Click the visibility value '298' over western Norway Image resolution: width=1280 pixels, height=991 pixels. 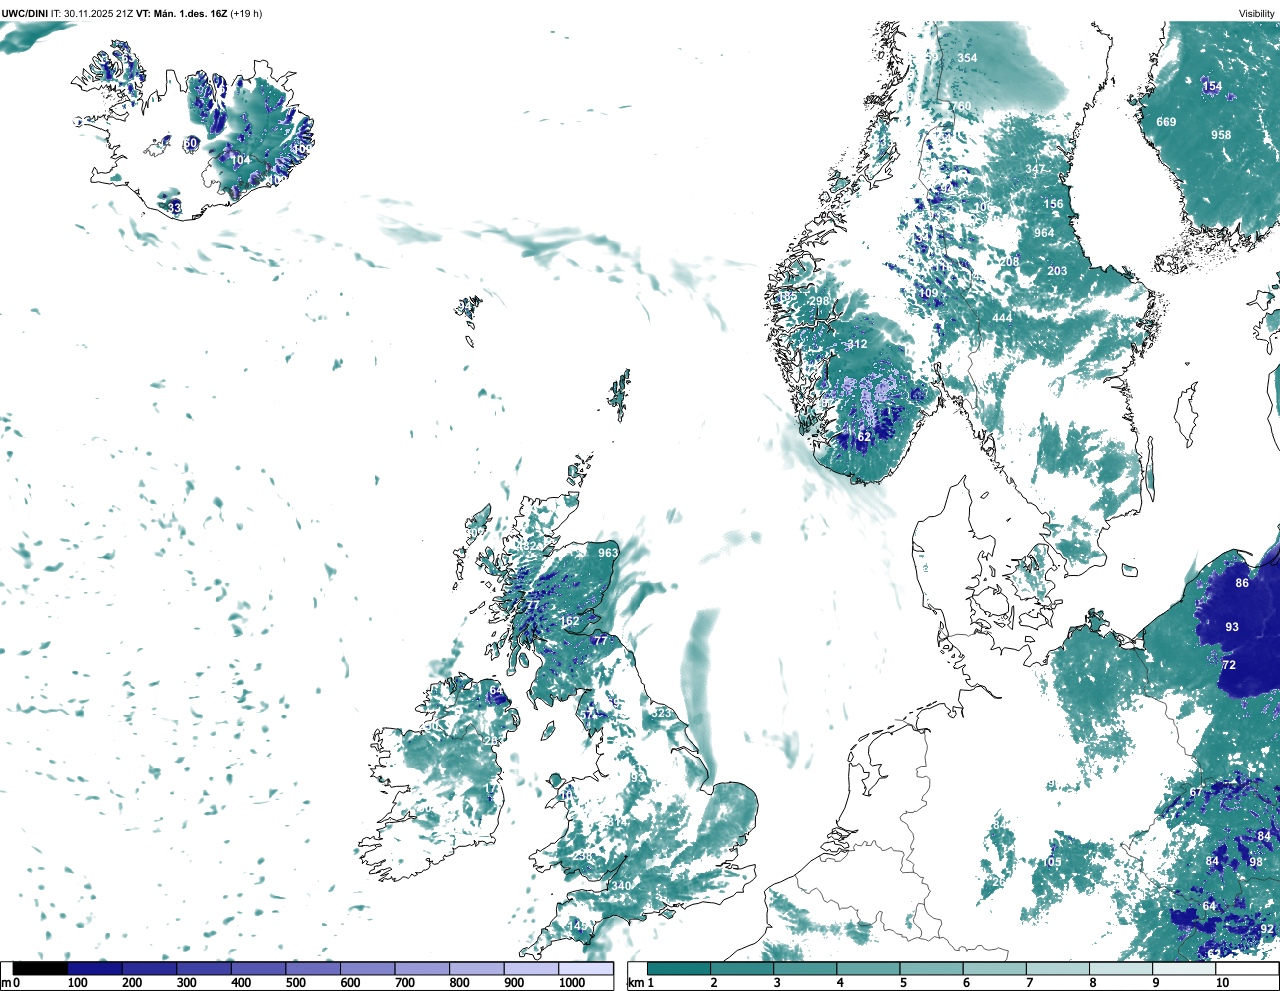(x=819, y=301)
